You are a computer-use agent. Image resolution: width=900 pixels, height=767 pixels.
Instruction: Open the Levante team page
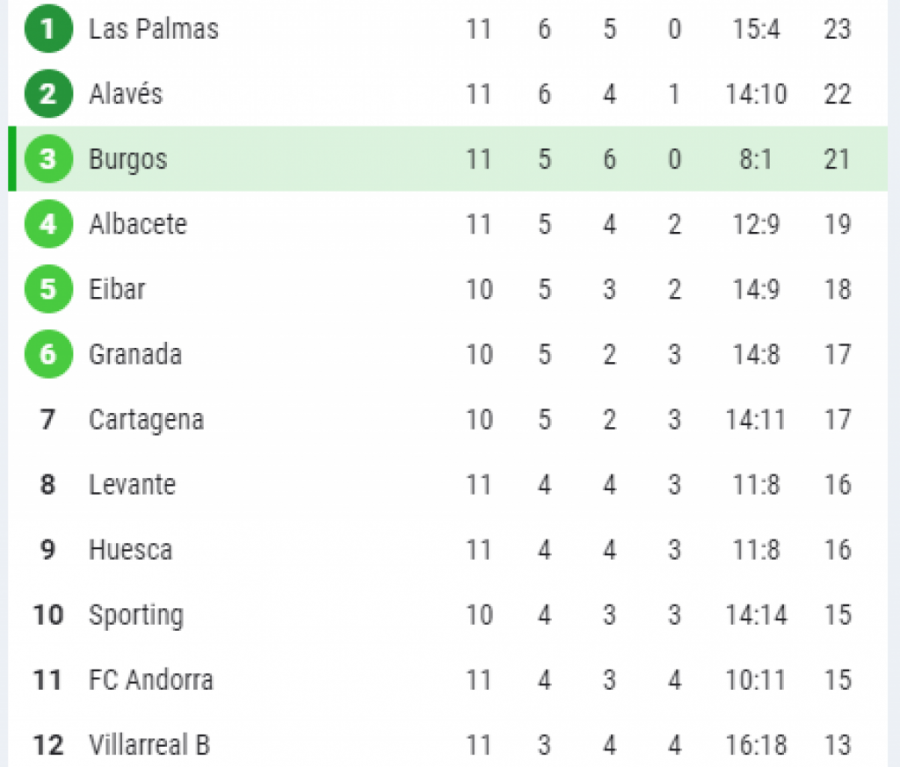pyautogui.click(x=132, y=485)
